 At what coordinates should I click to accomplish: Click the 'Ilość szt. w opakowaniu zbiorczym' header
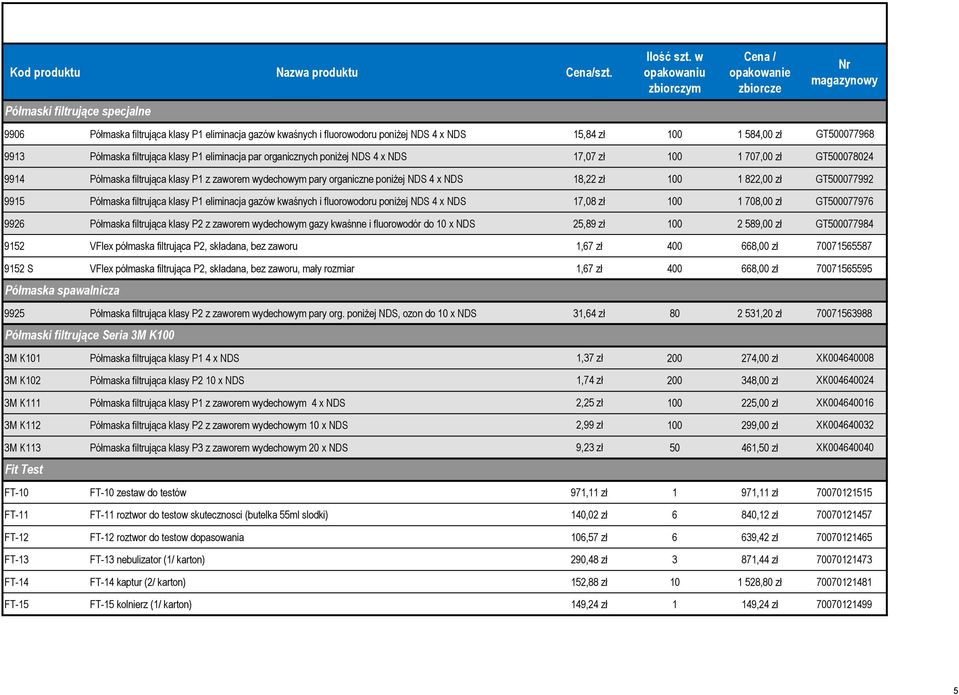pyautogui.click(x=675, y=72)
